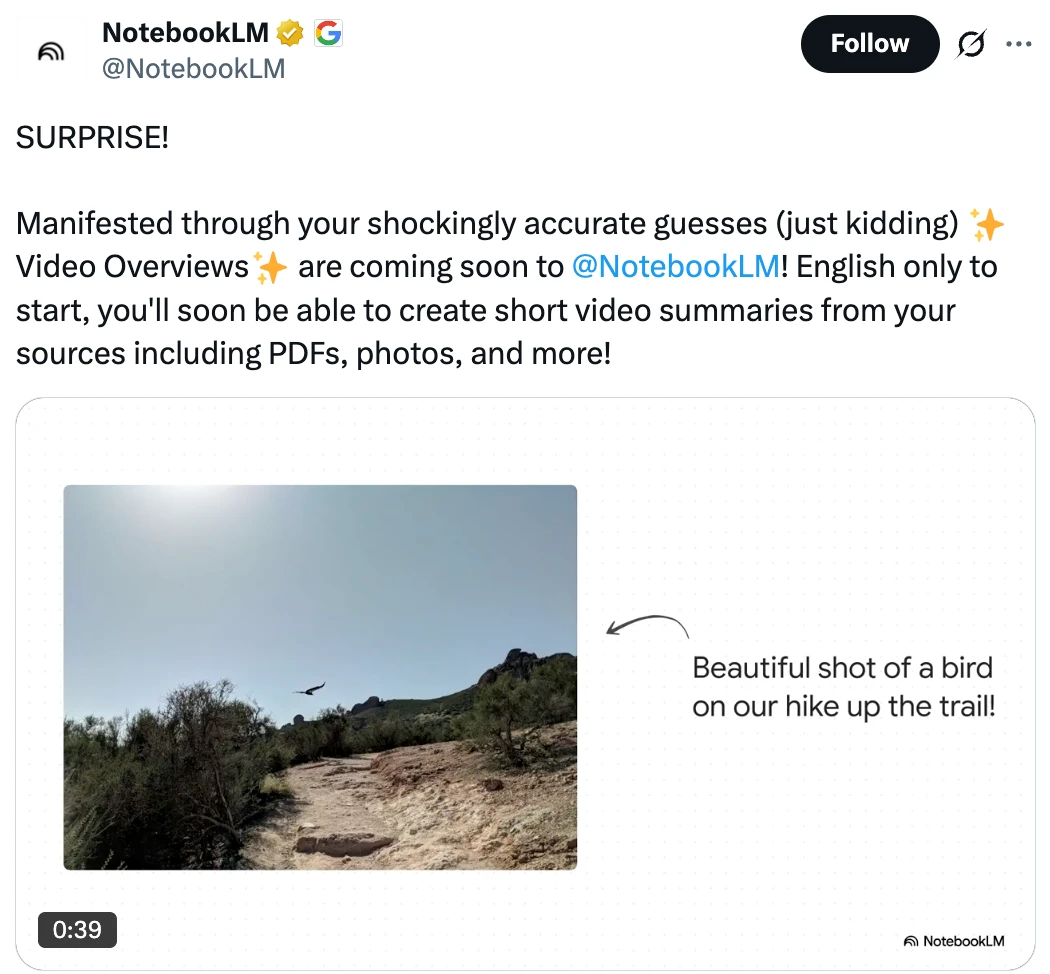
Task: Click the NotebookLM watermark in the video
Action: (x=954, y=941)
